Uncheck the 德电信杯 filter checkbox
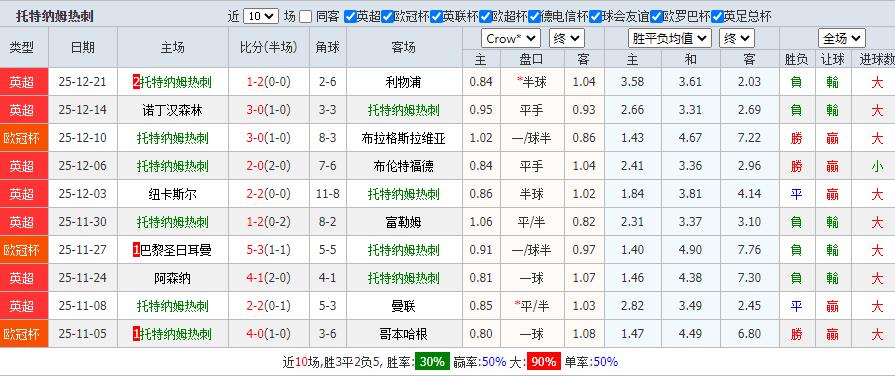 535,17
